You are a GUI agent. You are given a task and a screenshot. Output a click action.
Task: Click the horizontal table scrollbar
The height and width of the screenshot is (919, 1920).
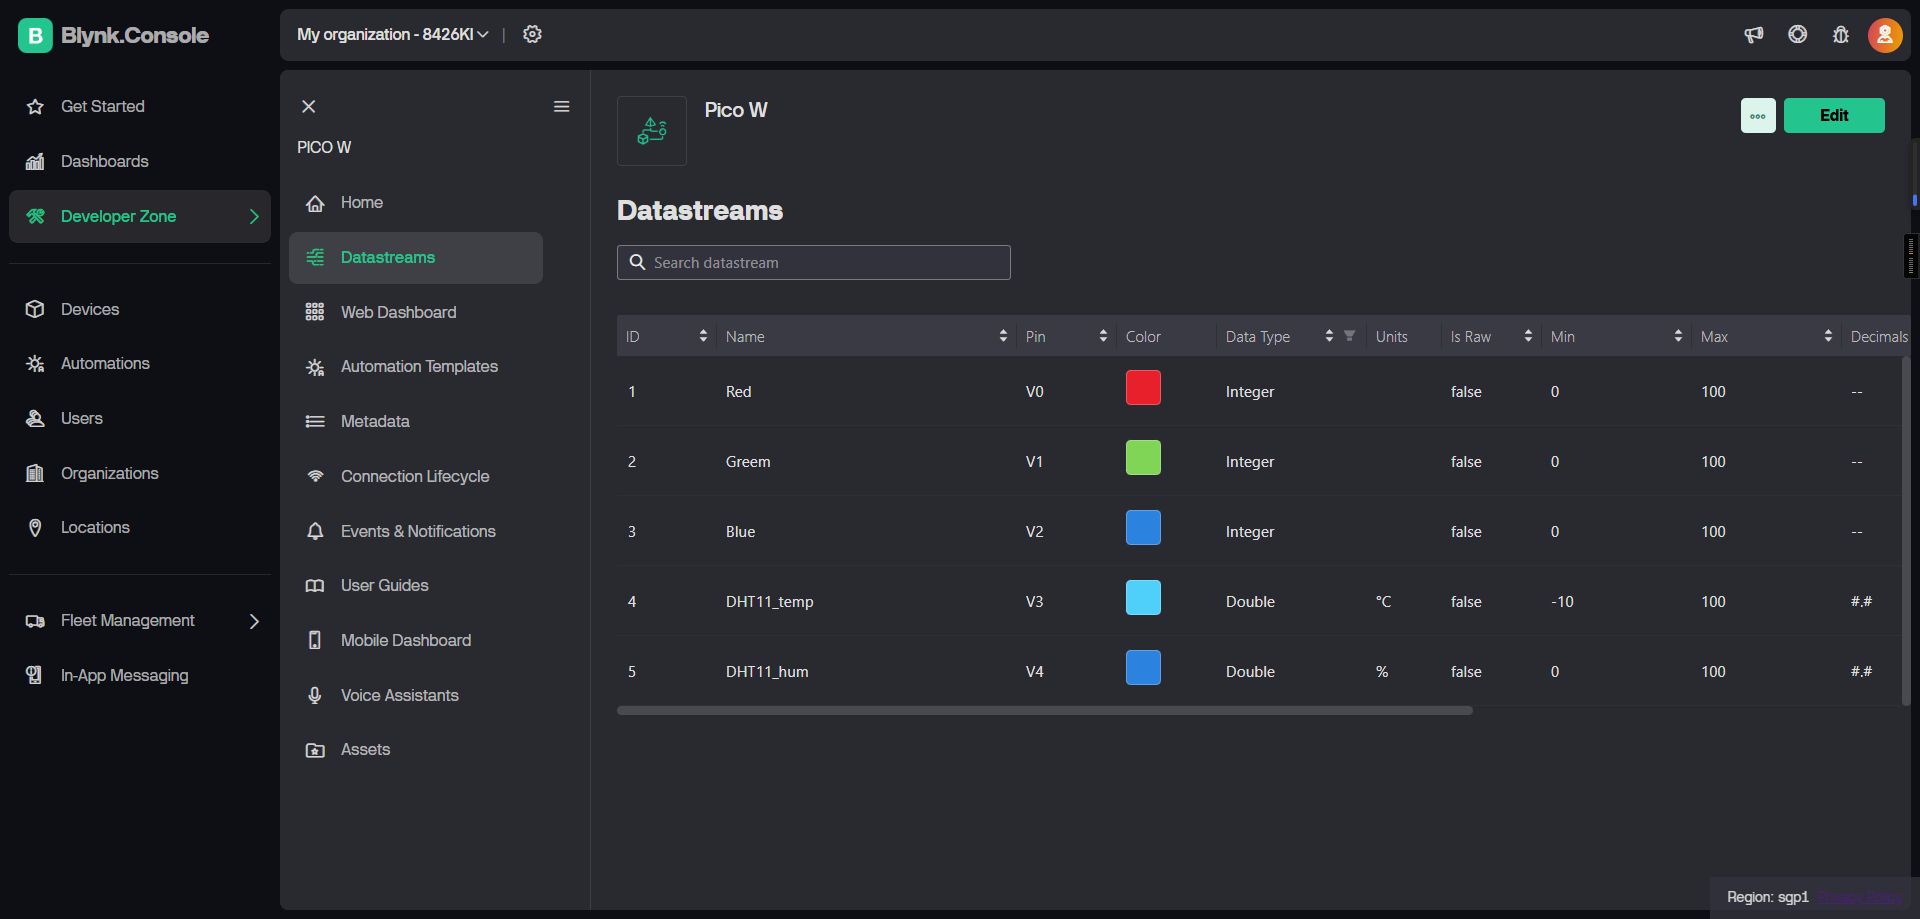coord(1045,711)
